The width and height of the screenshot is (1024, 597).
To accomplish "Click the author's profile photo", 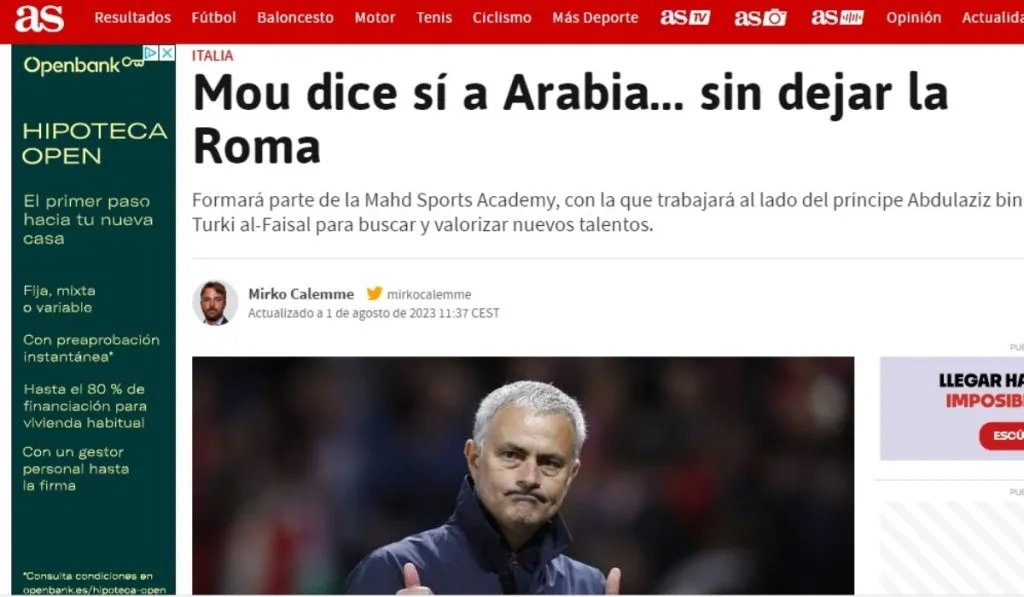I will click(215, 302).
